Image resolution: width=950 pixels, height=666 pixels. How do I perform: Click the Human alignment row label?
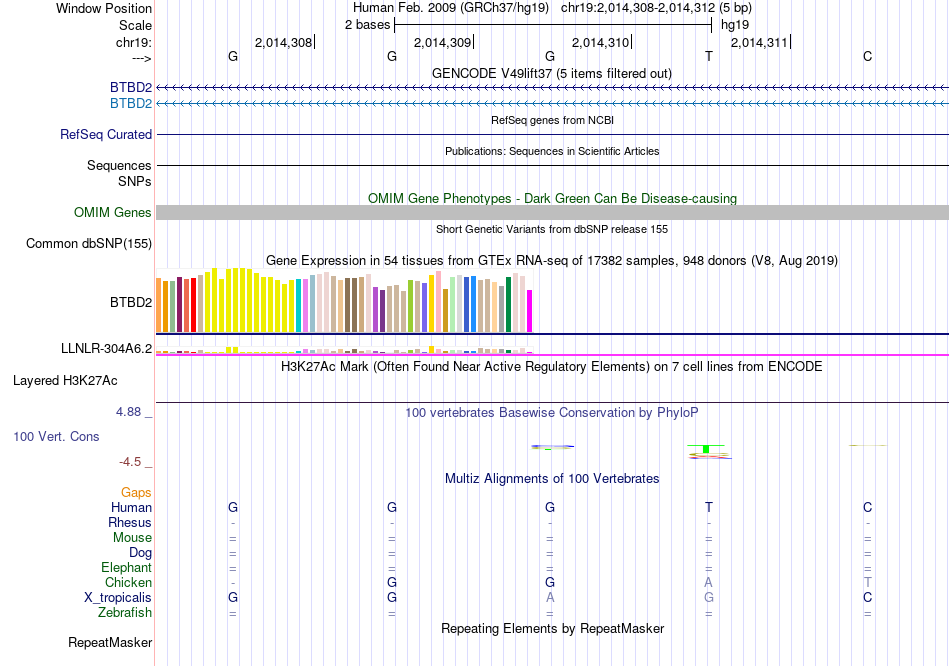pyautogui.click(x=131, y=508)
